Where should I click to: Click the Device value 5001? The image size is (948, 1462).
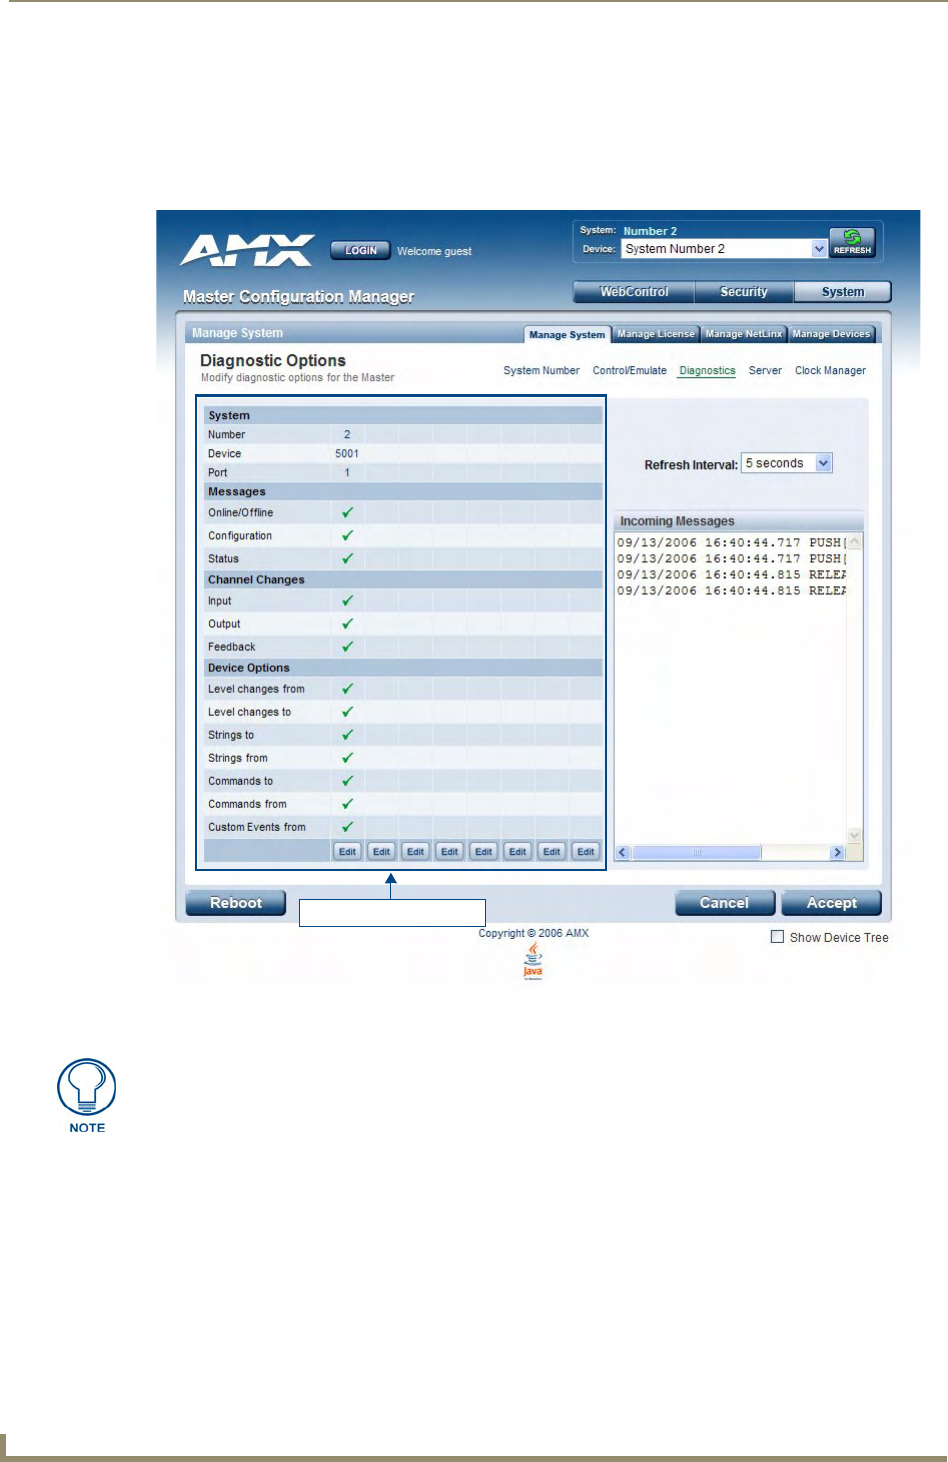[x=347, y=453]
